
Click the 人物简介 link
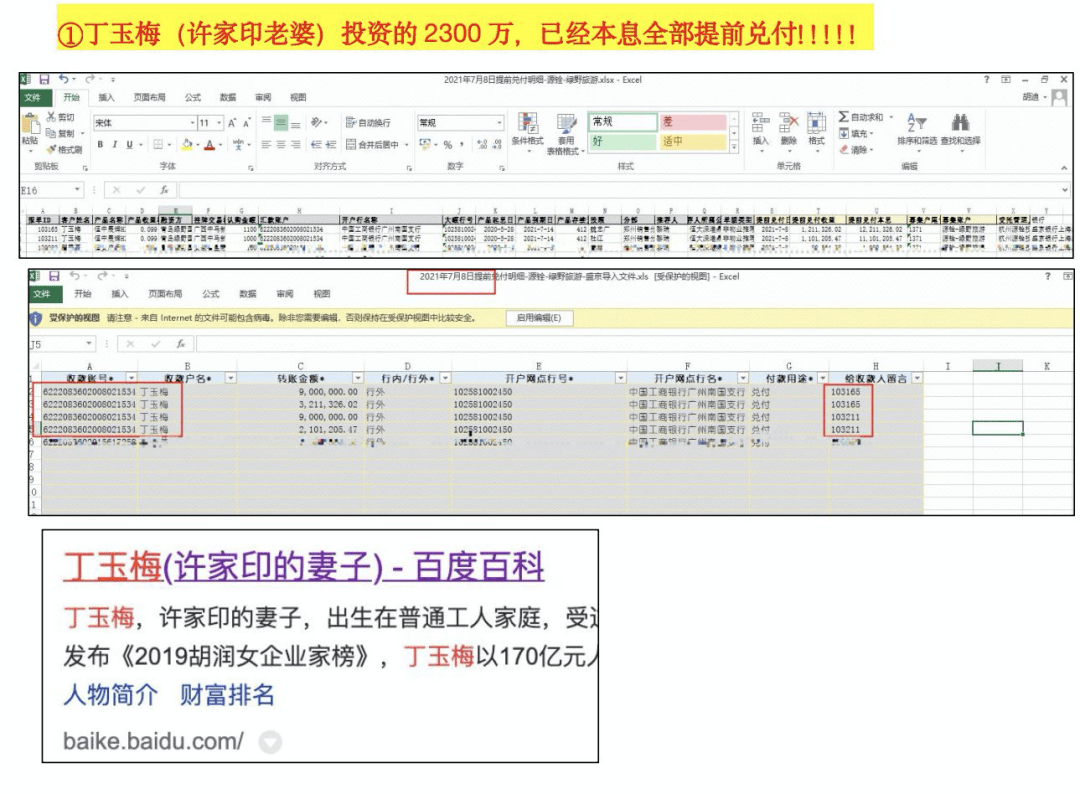[x=111, y=695]
